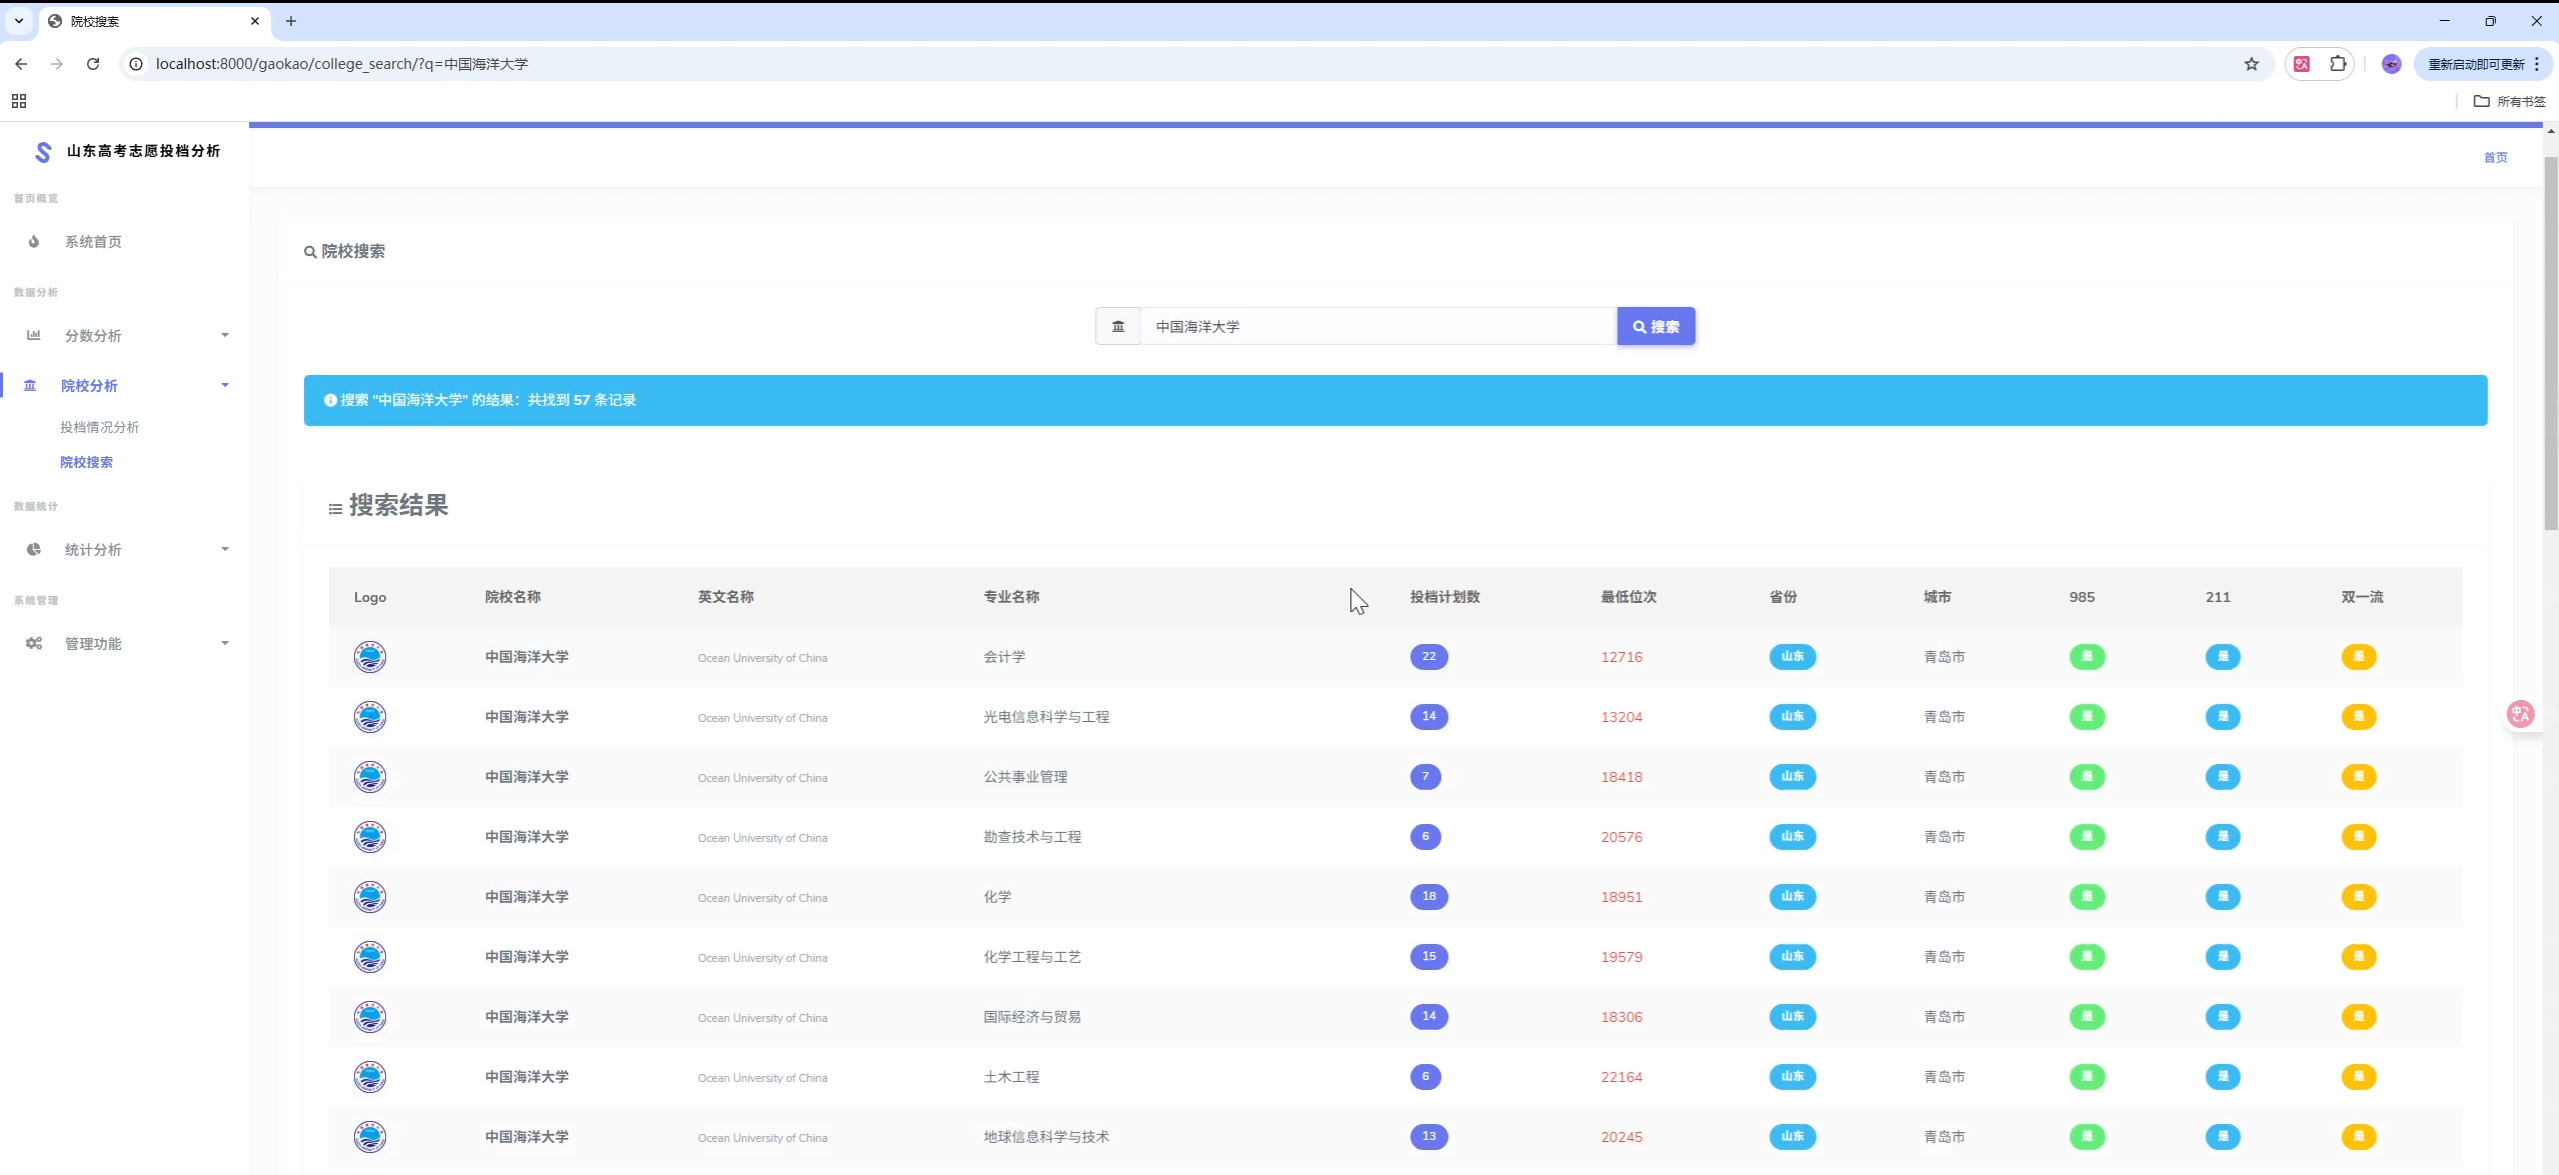
Task: Click the browser back arrow
Action: pyautogui.click(x=21, y=64)
